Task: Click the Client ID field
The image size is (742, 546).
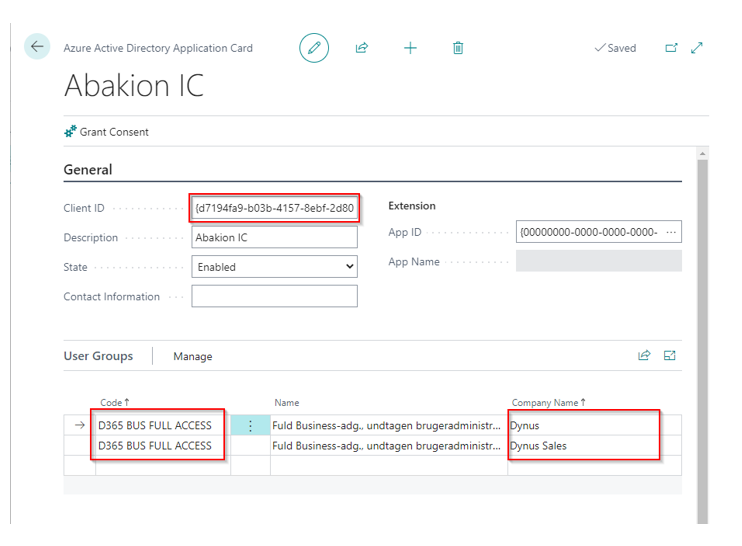Action: 274,208
